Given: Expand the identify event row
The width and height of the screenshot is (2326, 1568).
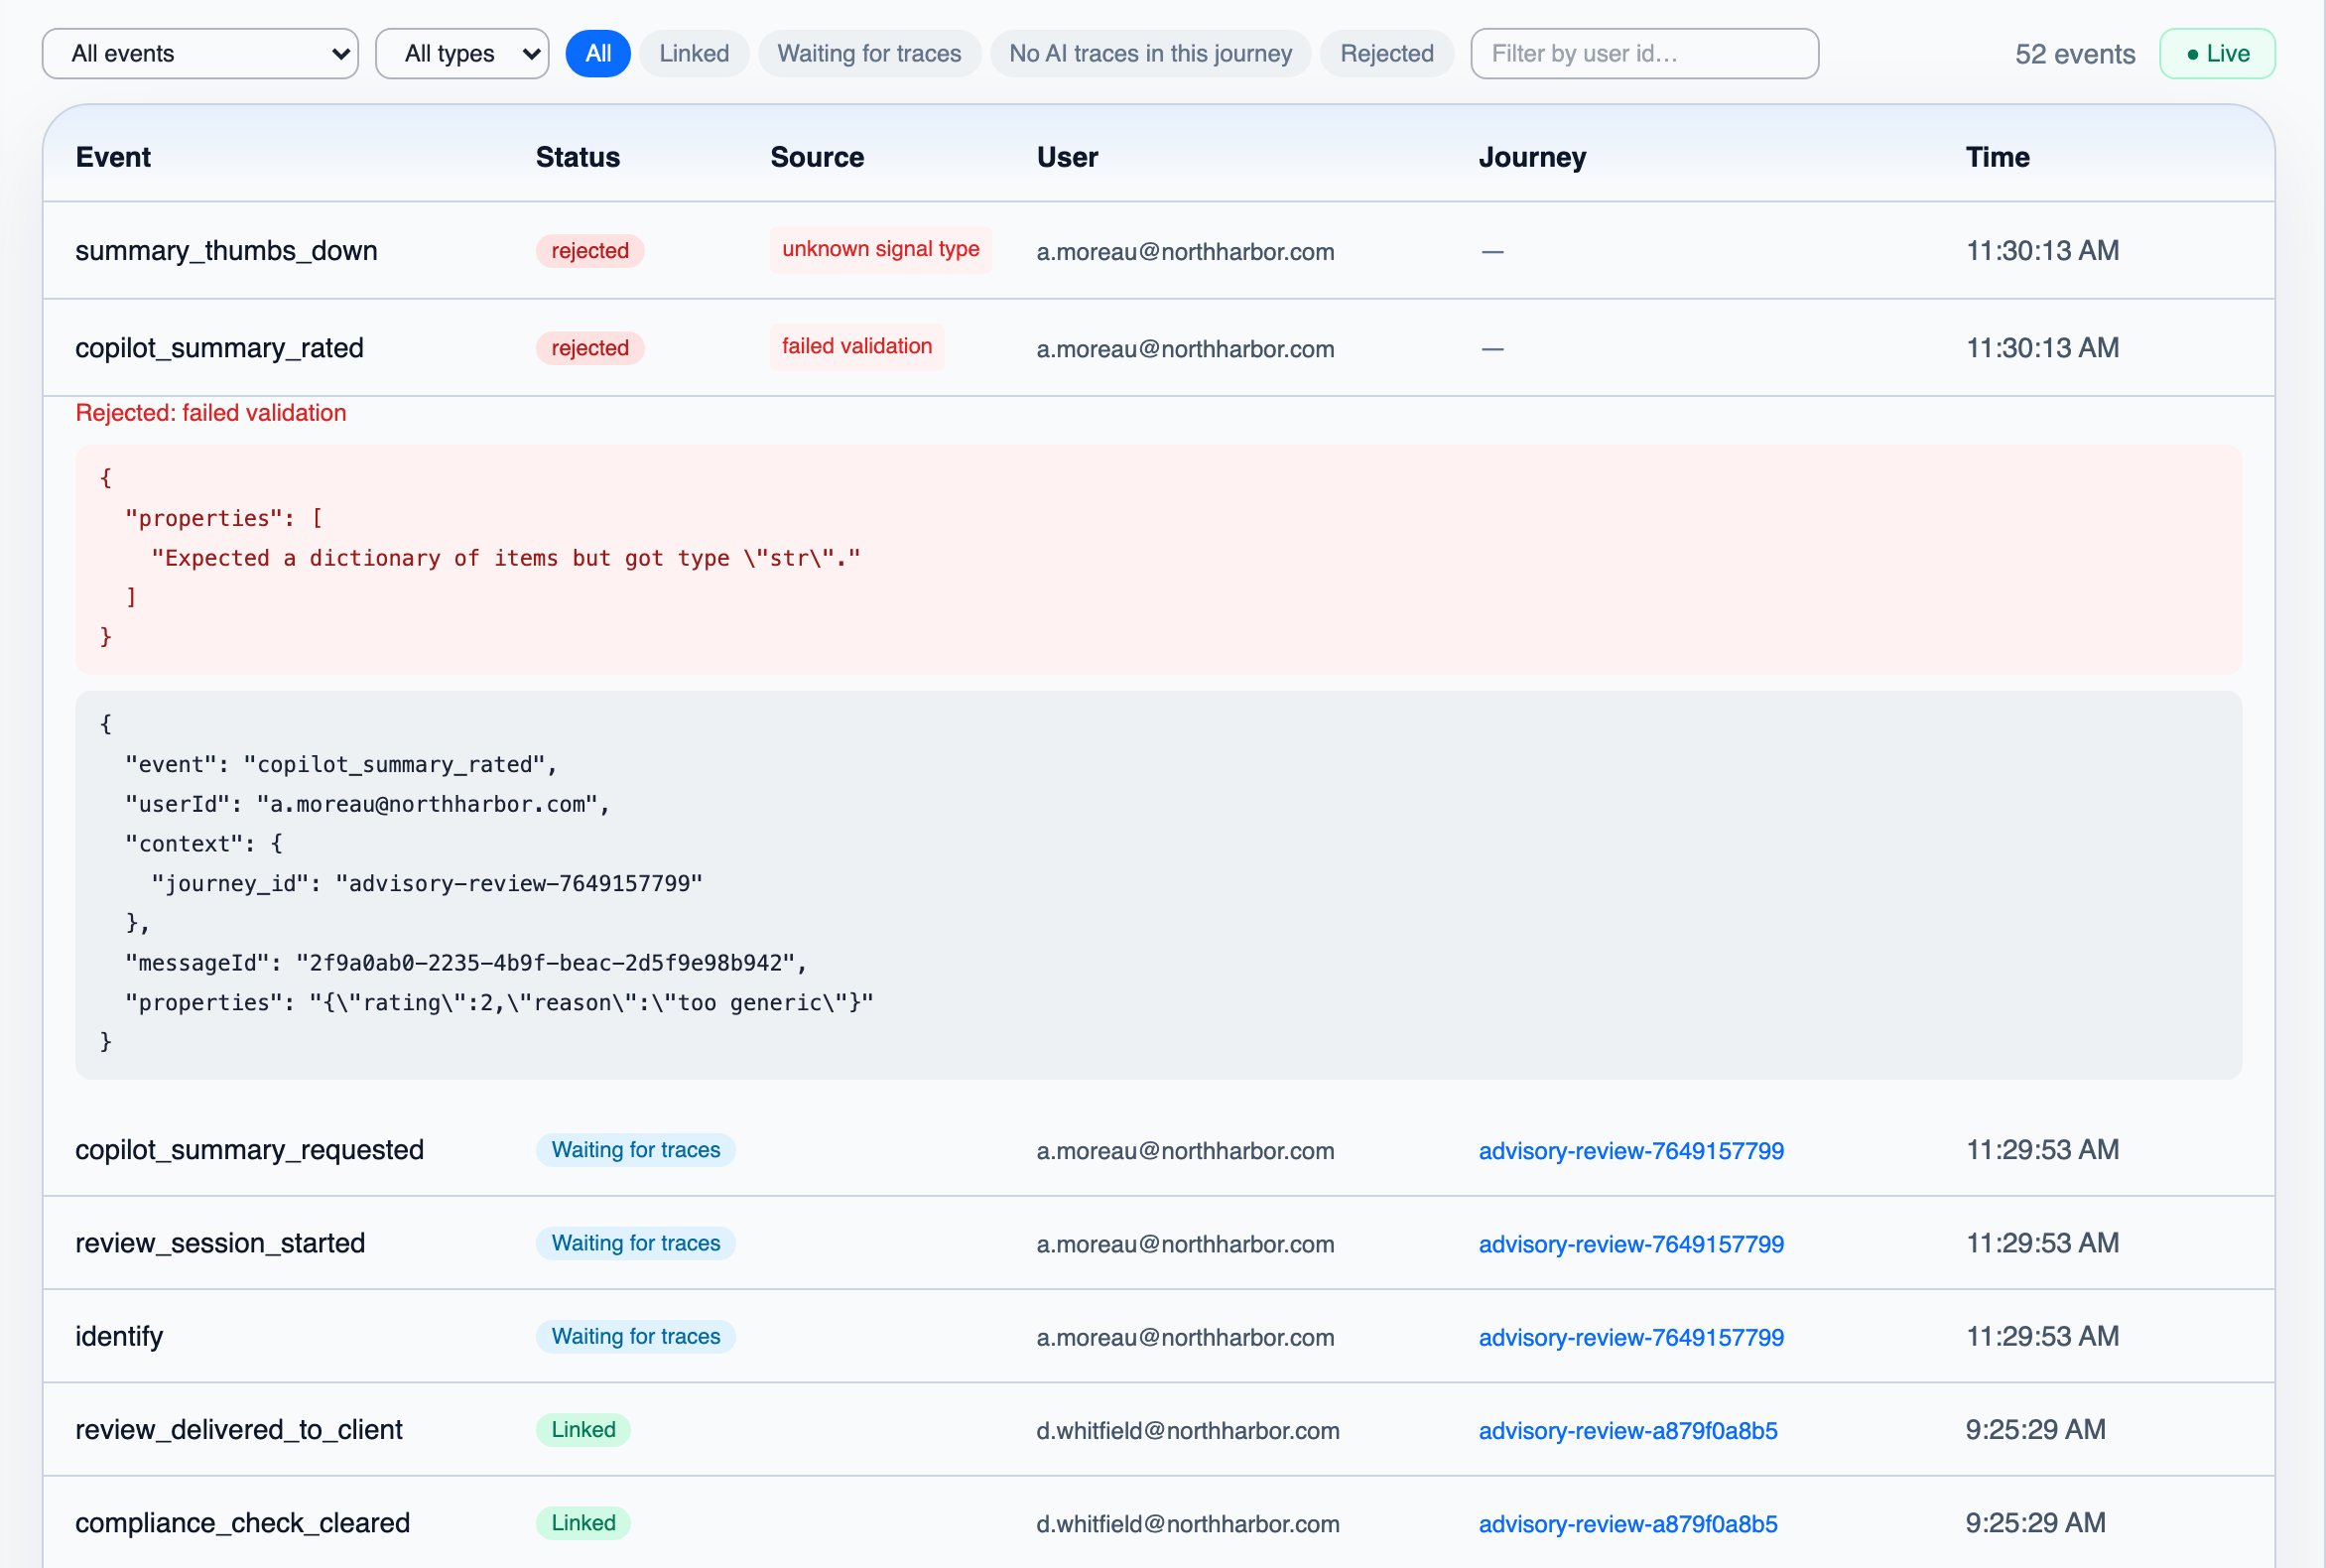Looking at the screenshot, I should 1158,1337.
